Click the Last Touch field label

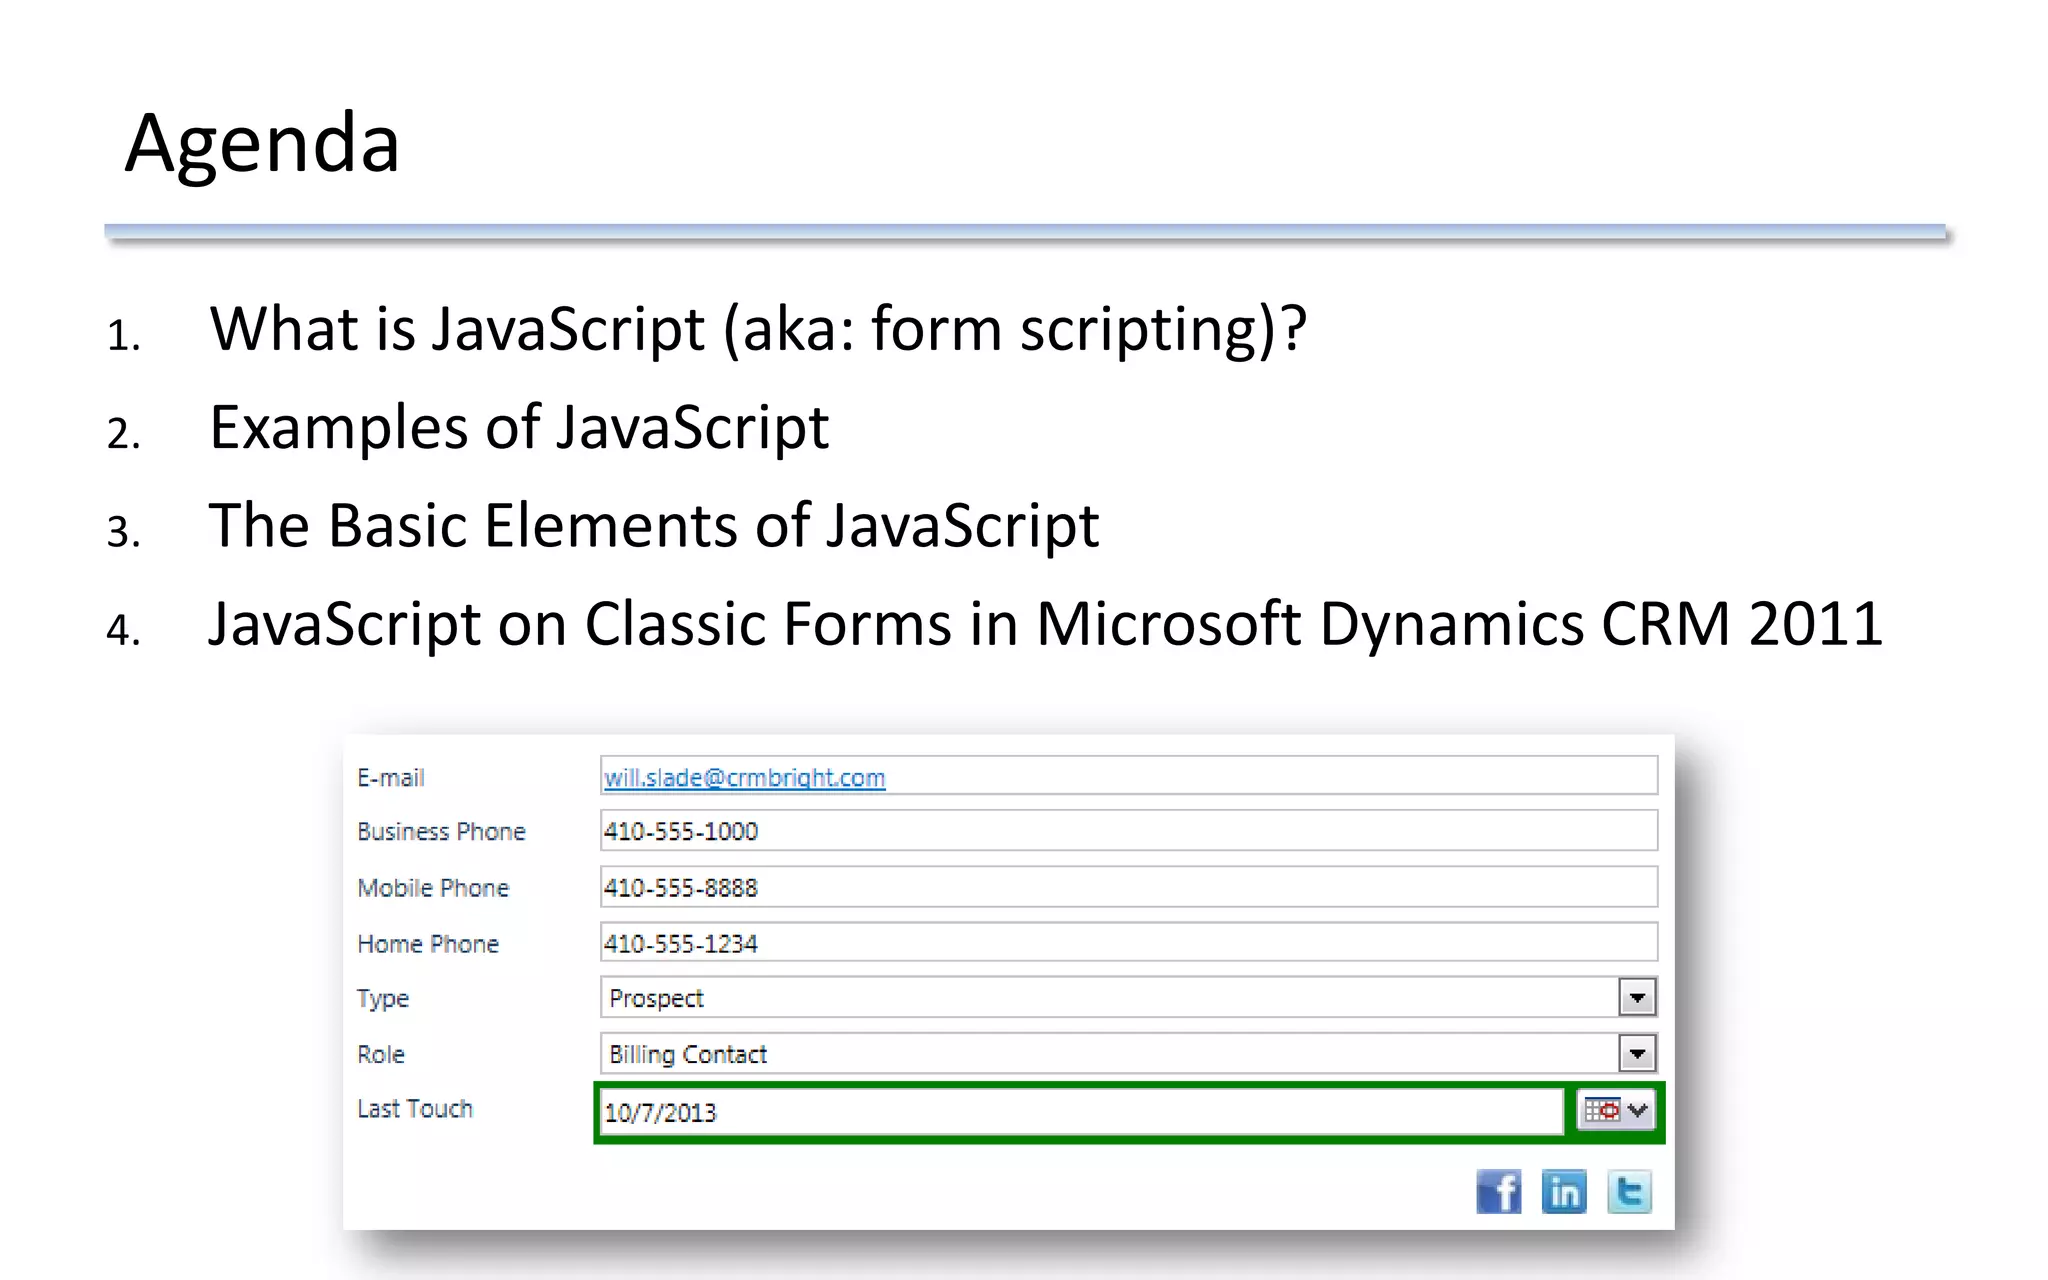414,1109
